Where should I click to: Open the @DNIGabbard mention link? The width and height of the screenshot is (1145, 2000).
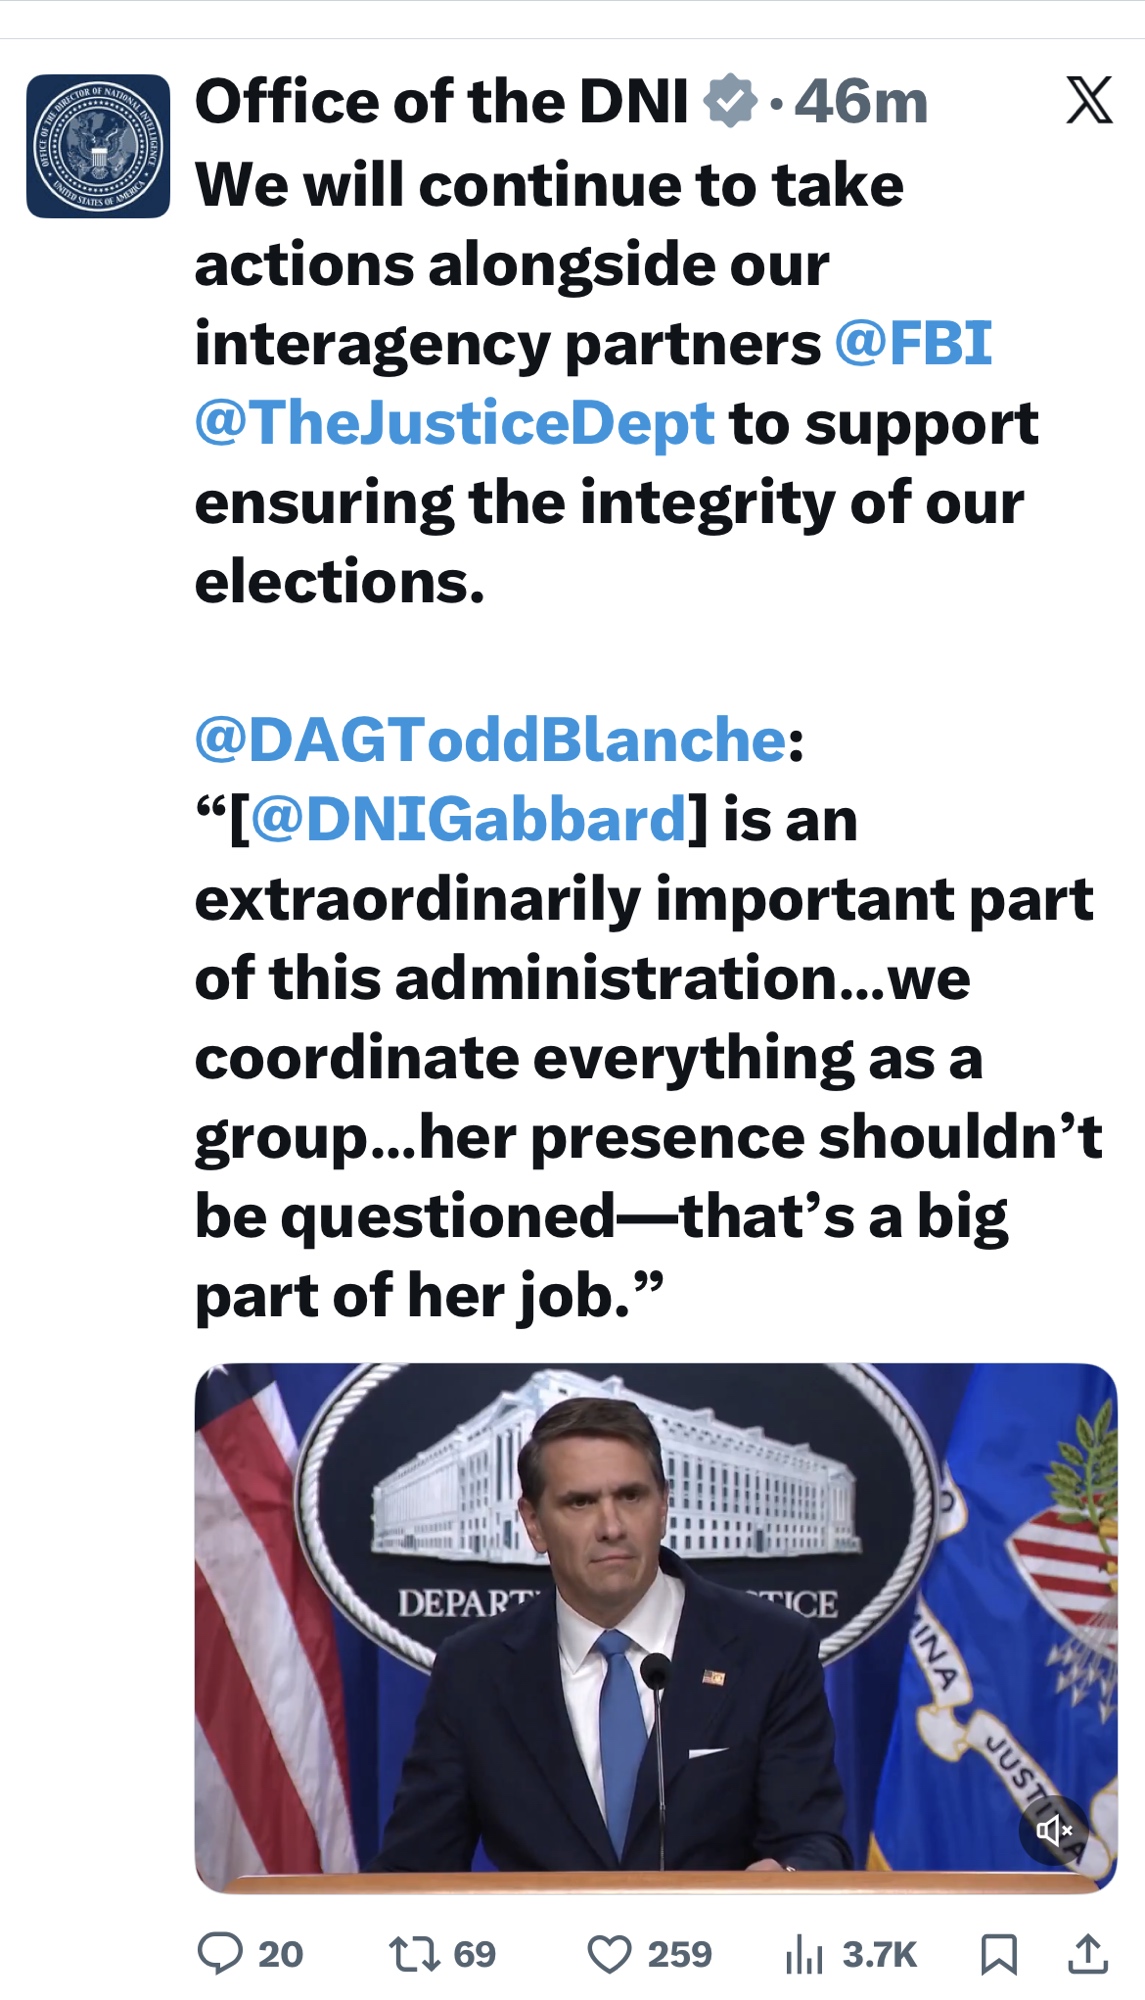click(469, 820)
